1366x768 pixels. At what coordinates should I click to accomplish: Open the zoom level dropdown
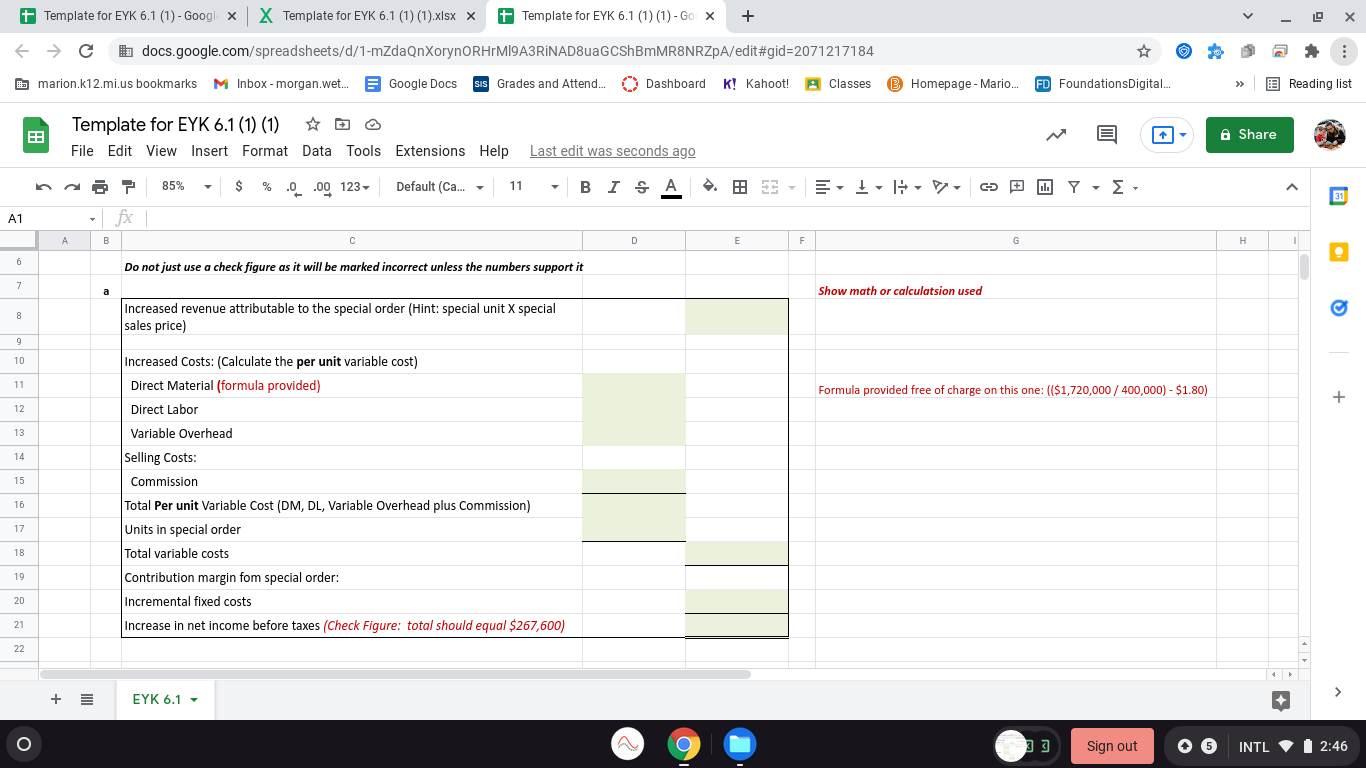click(x=185, y=186)
